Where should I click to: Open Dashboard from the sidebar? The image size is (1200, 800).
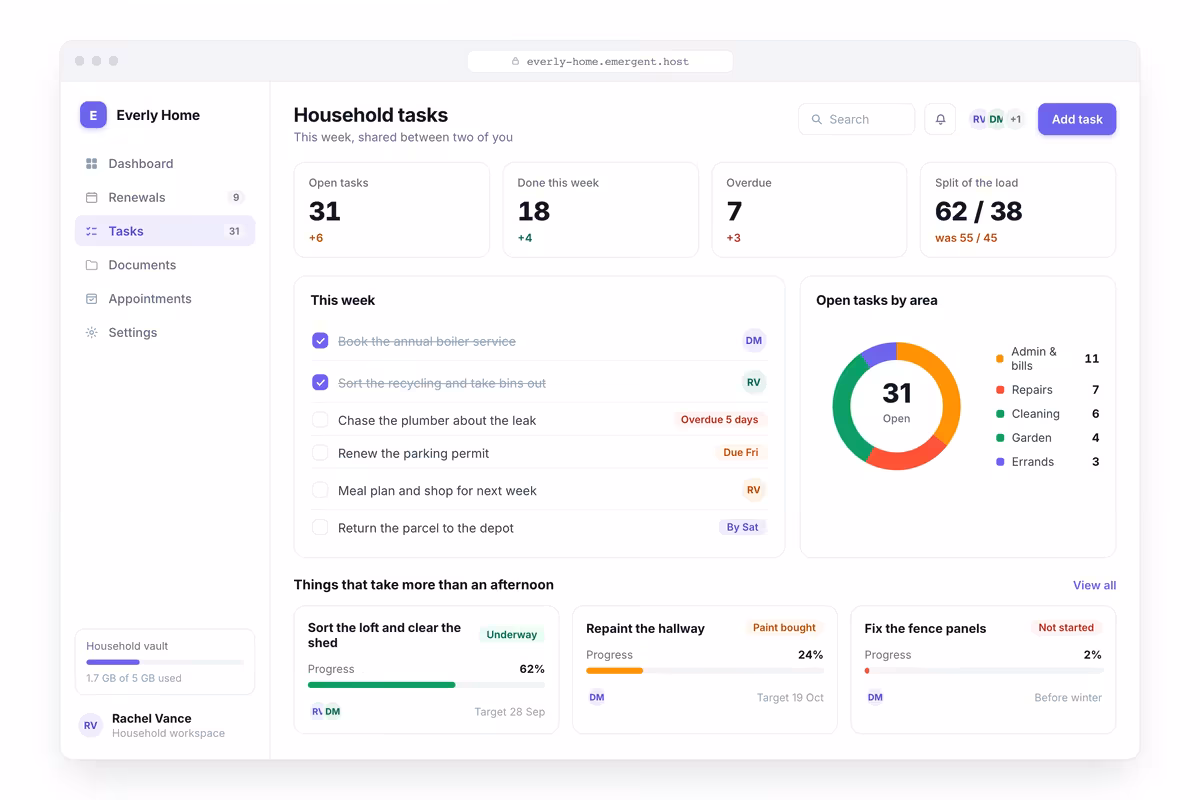165,163
